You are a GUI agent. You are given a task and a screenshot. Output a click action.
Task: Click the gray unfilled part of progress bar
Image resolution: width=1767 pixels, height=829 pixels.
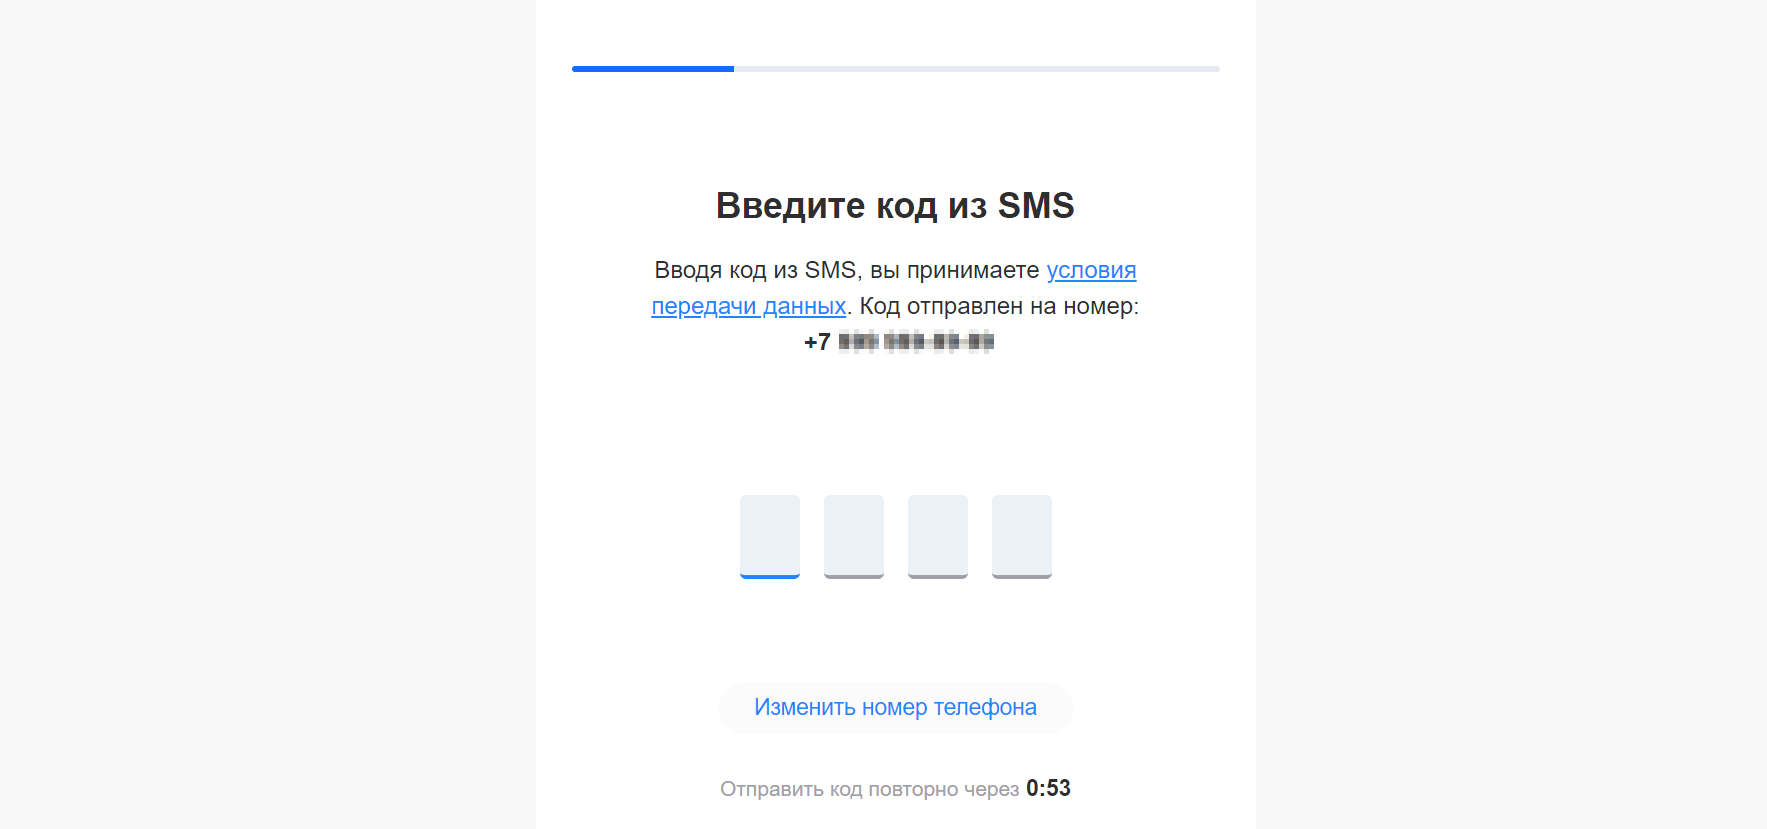point(977,69)
